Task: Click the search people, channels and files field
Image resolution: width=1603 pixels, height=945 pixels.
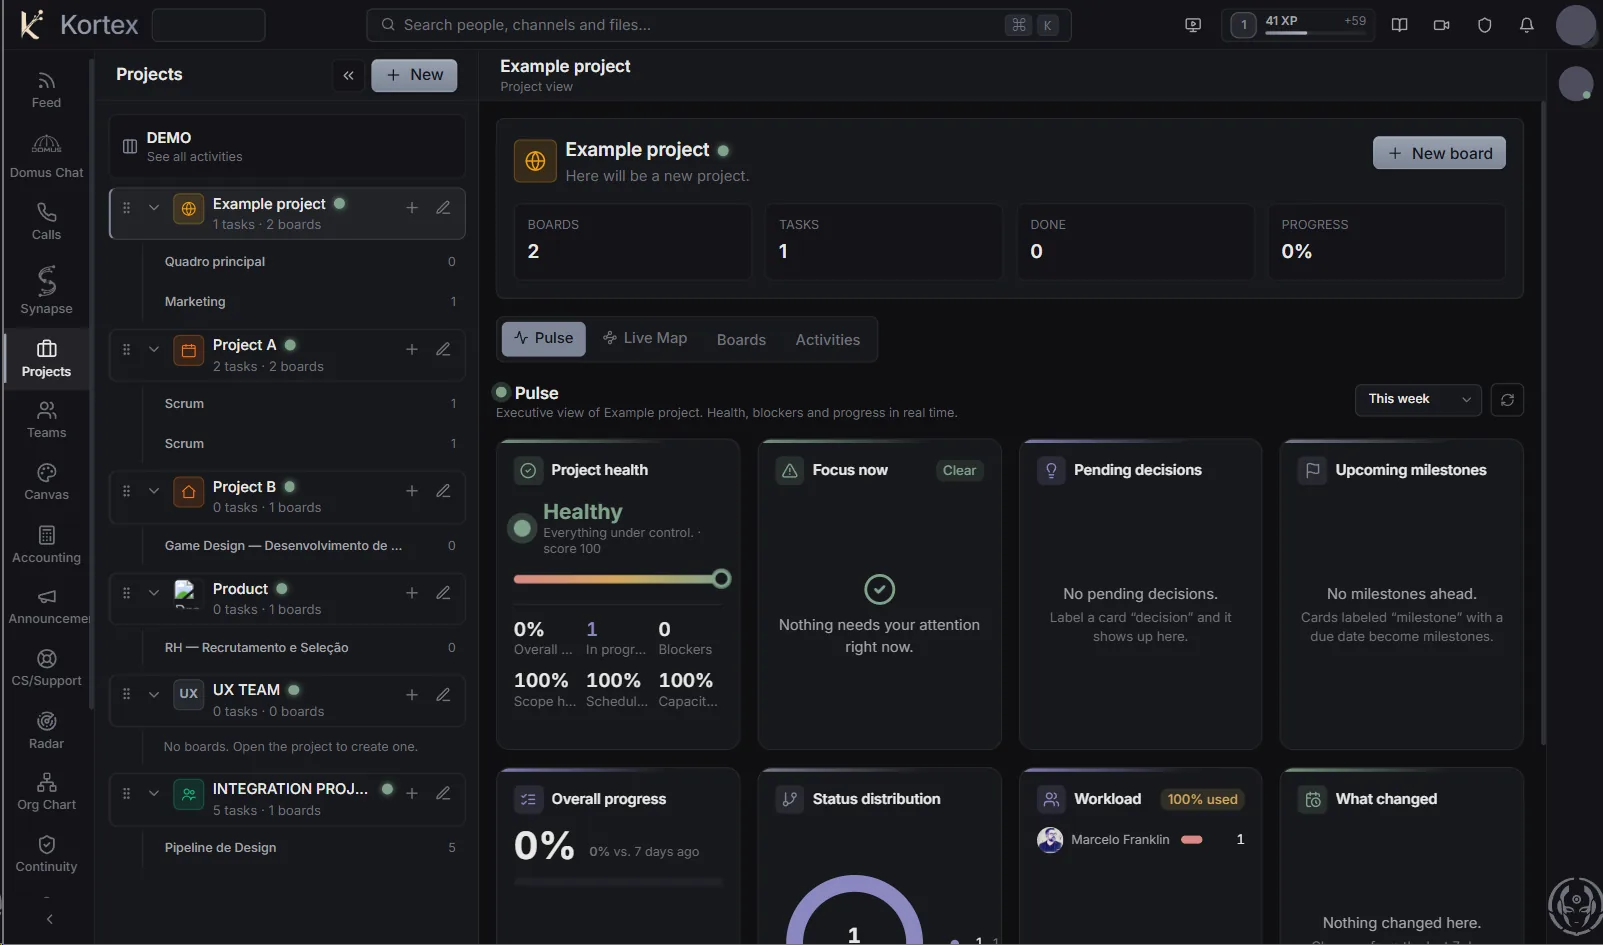Action: [x=718, y=25]
